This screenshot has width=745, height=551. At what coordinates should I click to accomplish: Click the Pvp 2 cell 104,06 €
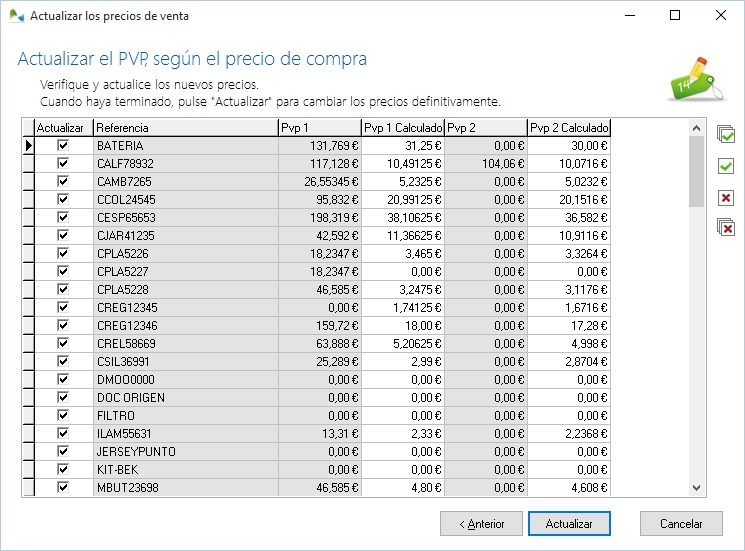click(x=486, y=163)
